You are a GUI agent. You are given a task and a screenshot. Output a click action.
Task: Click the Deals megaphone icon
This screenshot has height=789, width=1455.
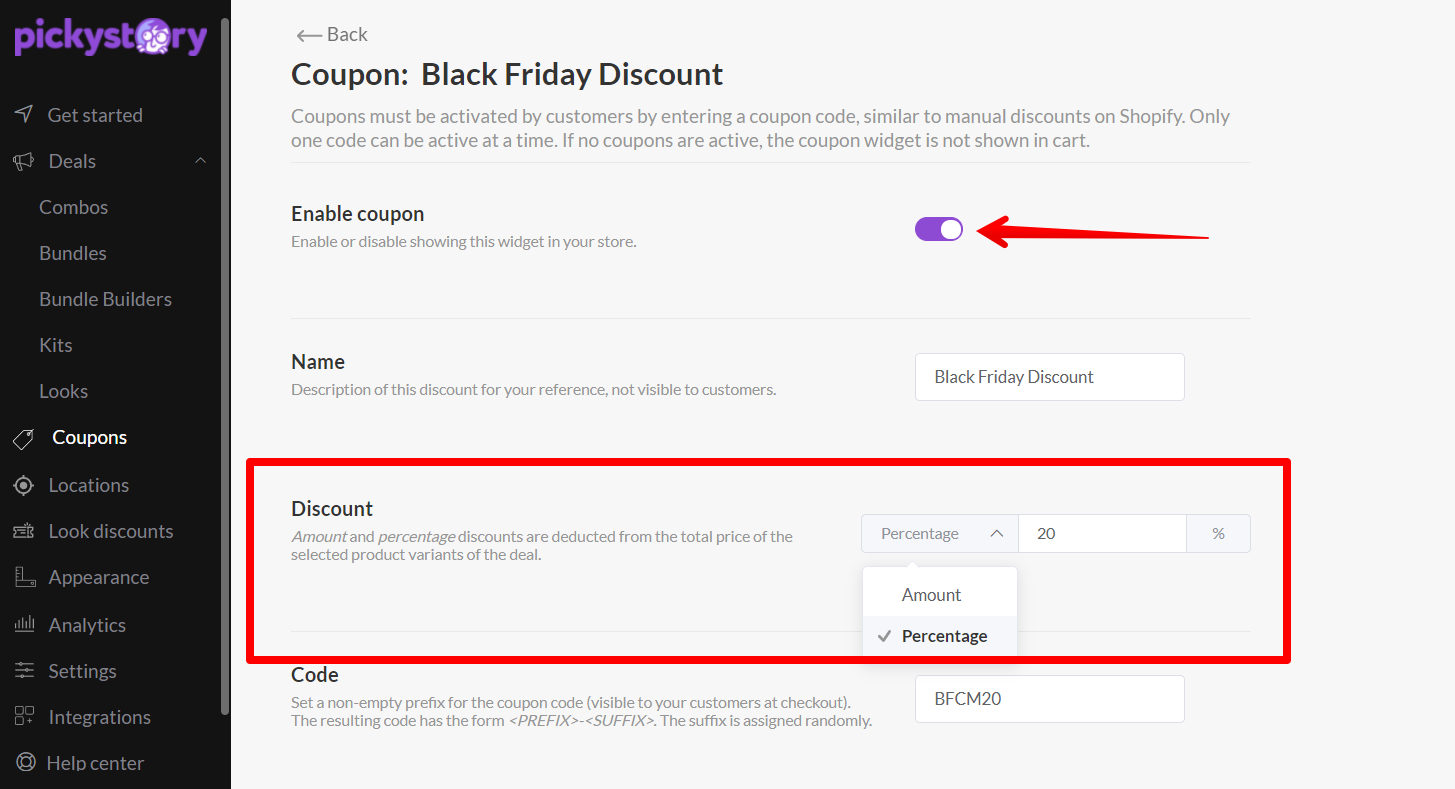click(24, 161)
